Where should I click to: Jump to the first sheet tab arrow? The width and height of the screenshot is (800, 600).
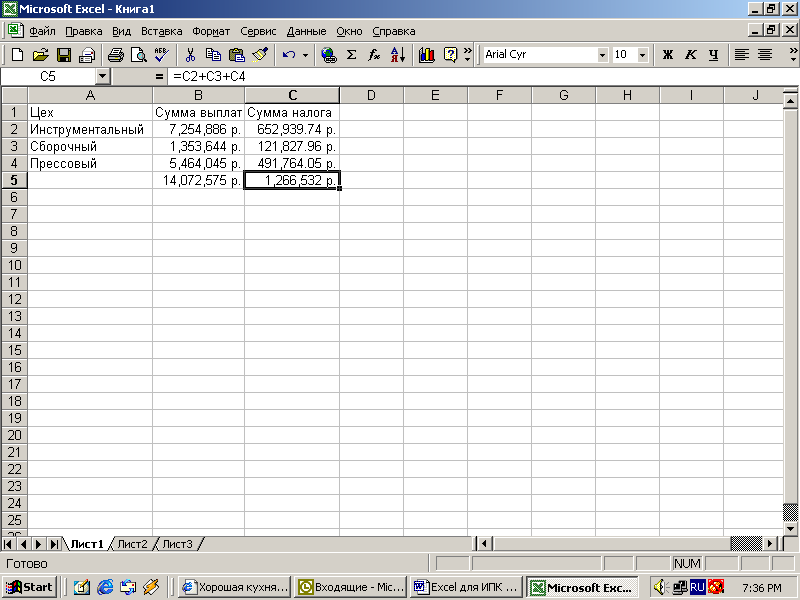tap(8, 544)
